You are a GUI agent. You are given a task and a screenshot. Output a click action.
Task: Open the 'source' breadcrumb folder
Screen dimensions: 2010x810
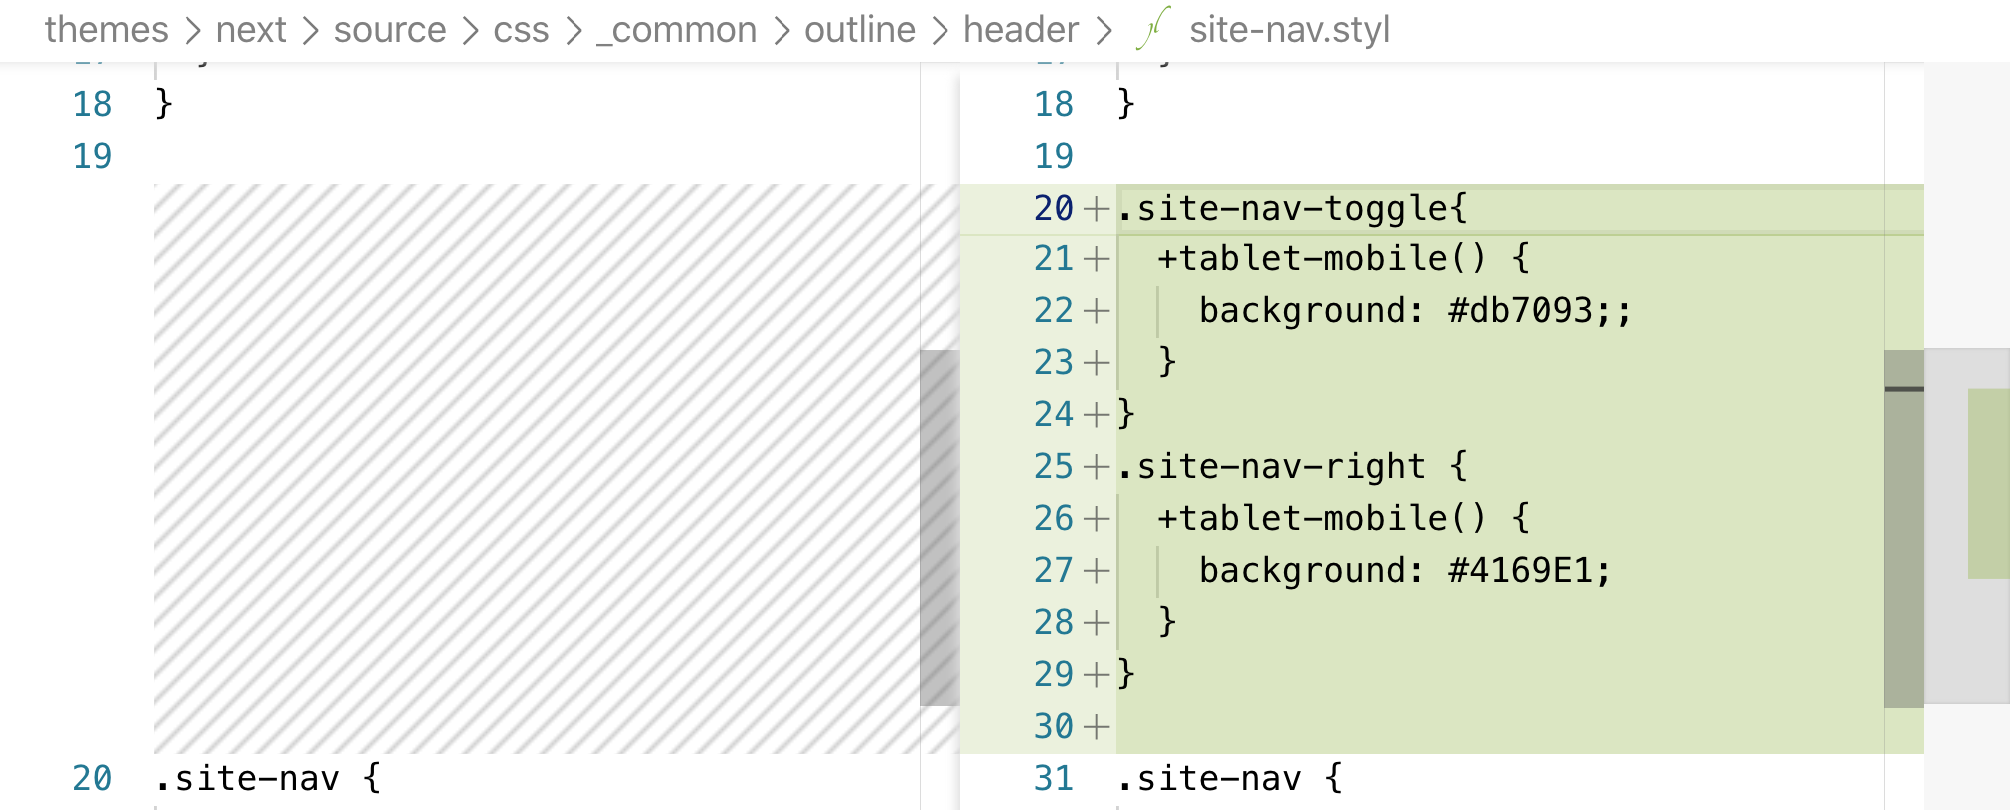[390, 30]
